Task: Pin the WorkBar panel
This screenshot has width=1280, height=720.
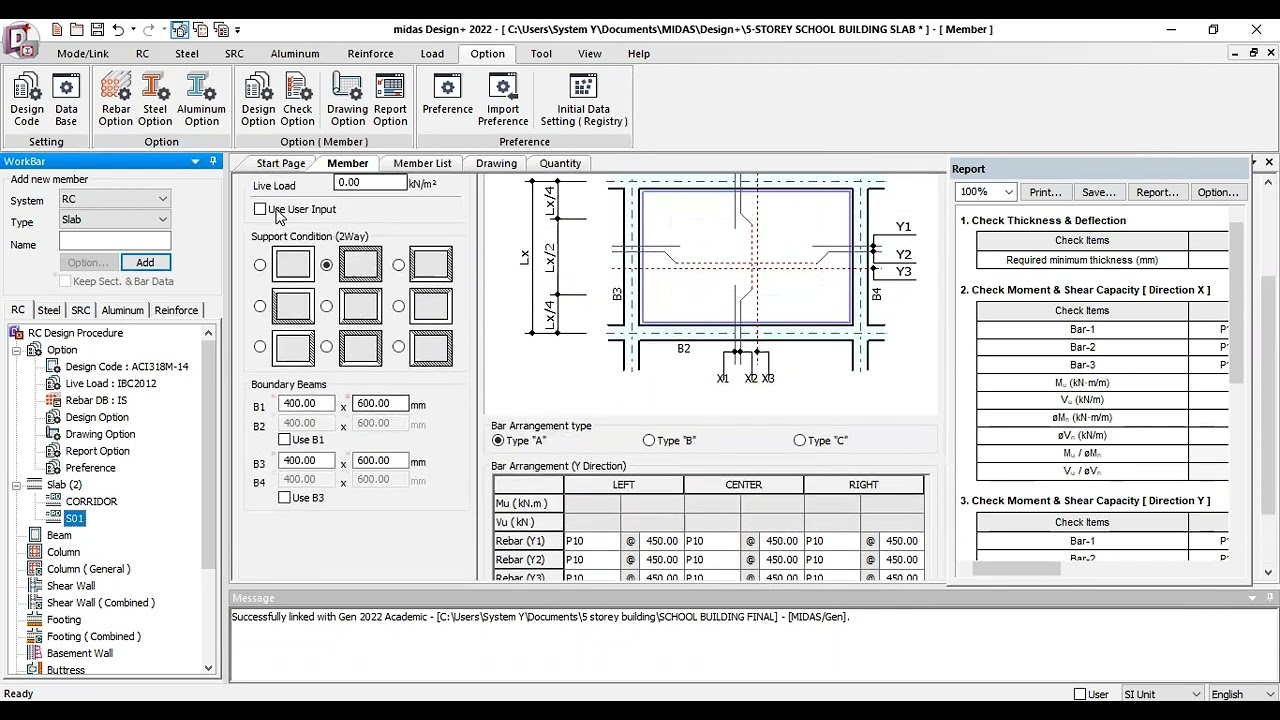Action: [213, 161]
